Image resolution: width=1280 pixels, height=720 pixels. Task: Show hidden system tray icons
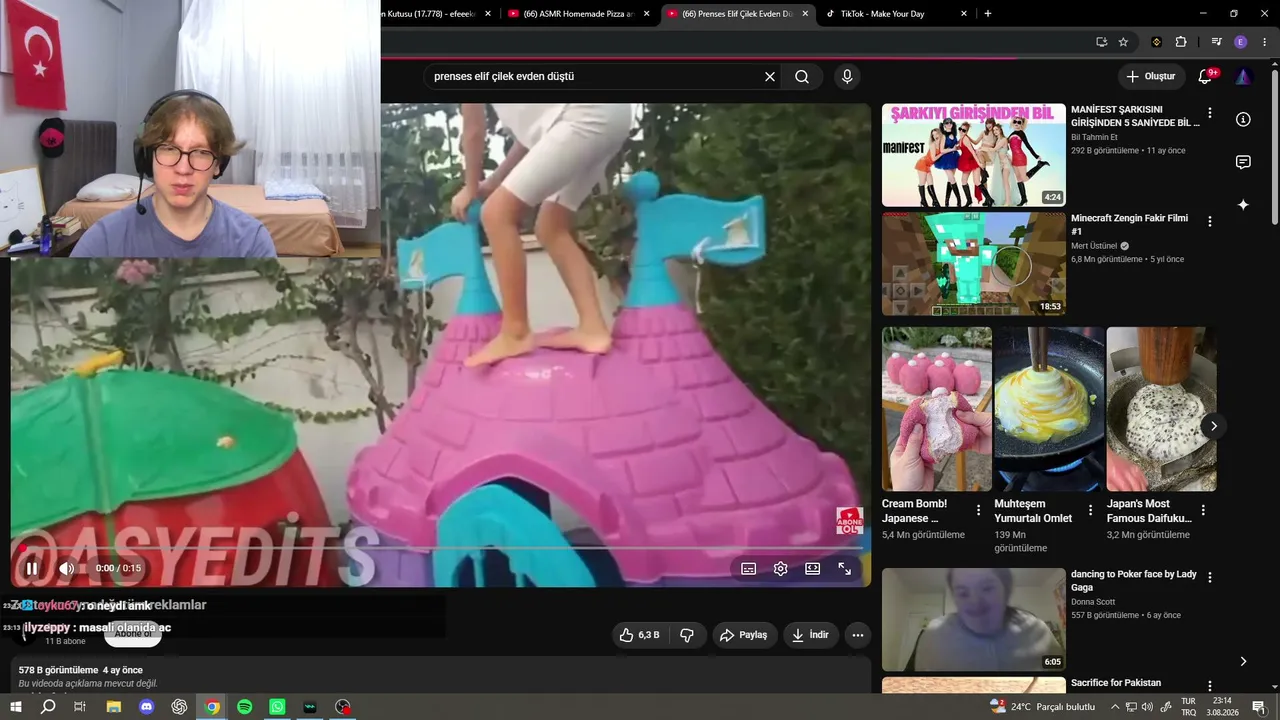[1115, 707]
